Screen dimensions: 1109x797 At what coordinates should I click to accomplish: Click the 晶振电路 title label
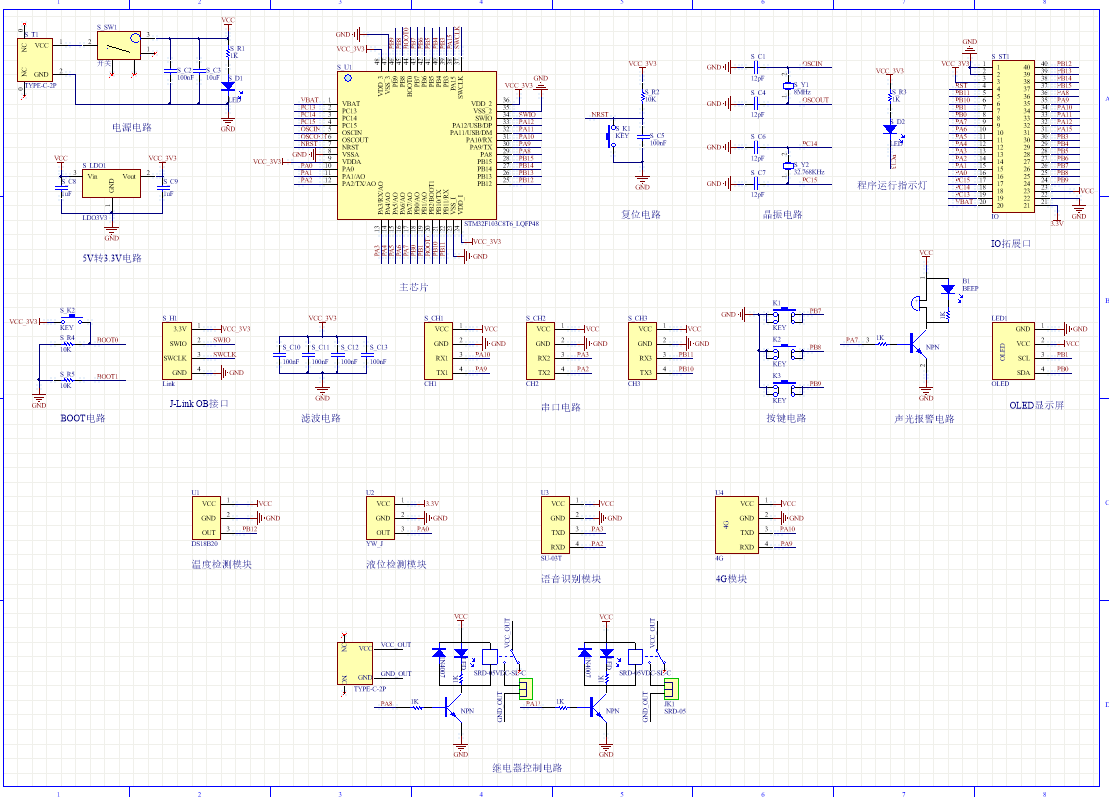click(x=782, y=214)
